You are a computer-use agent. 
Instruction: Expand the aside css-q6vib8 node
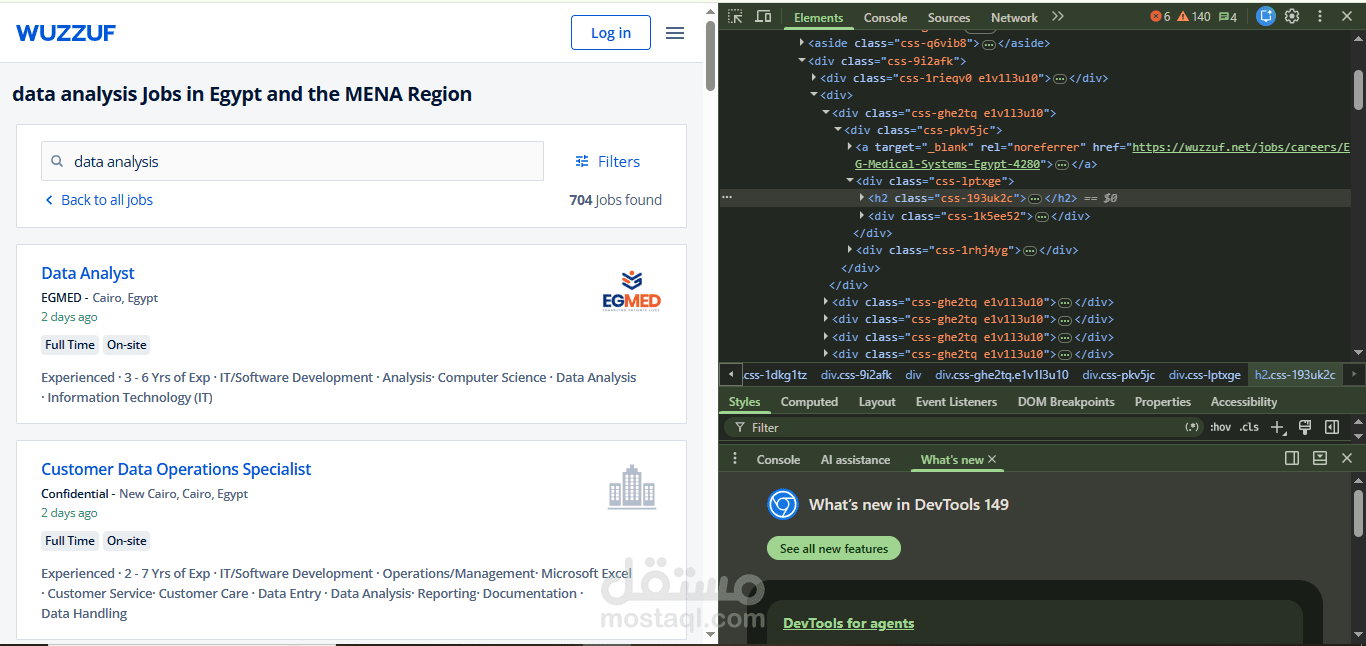[x=802, y=43]
